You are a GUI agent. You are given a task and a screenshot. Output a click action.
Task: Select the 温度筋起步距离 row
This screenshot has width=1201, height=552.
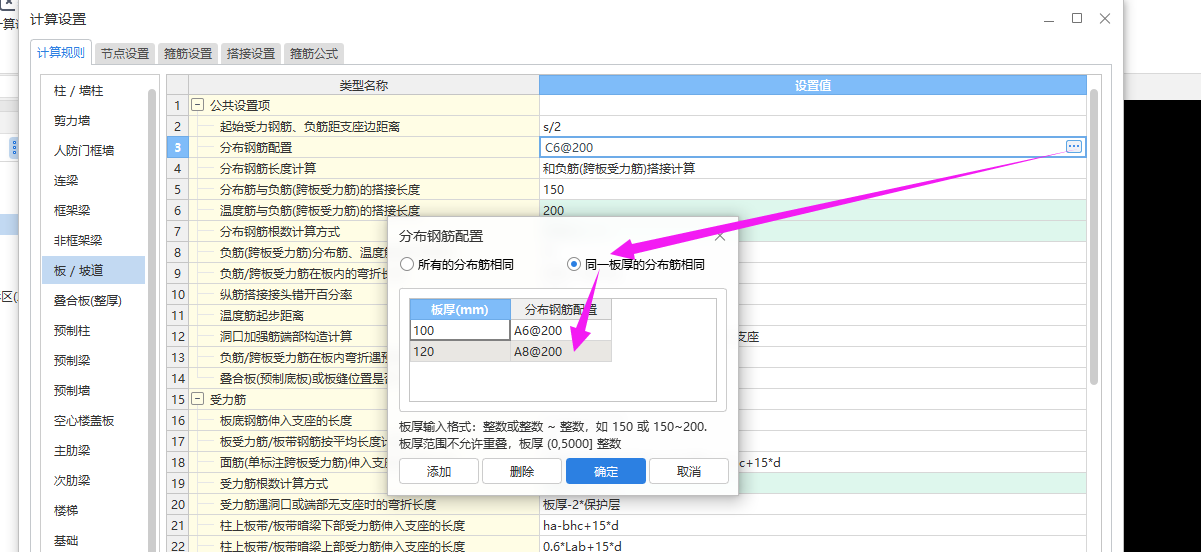pos(288,315)
